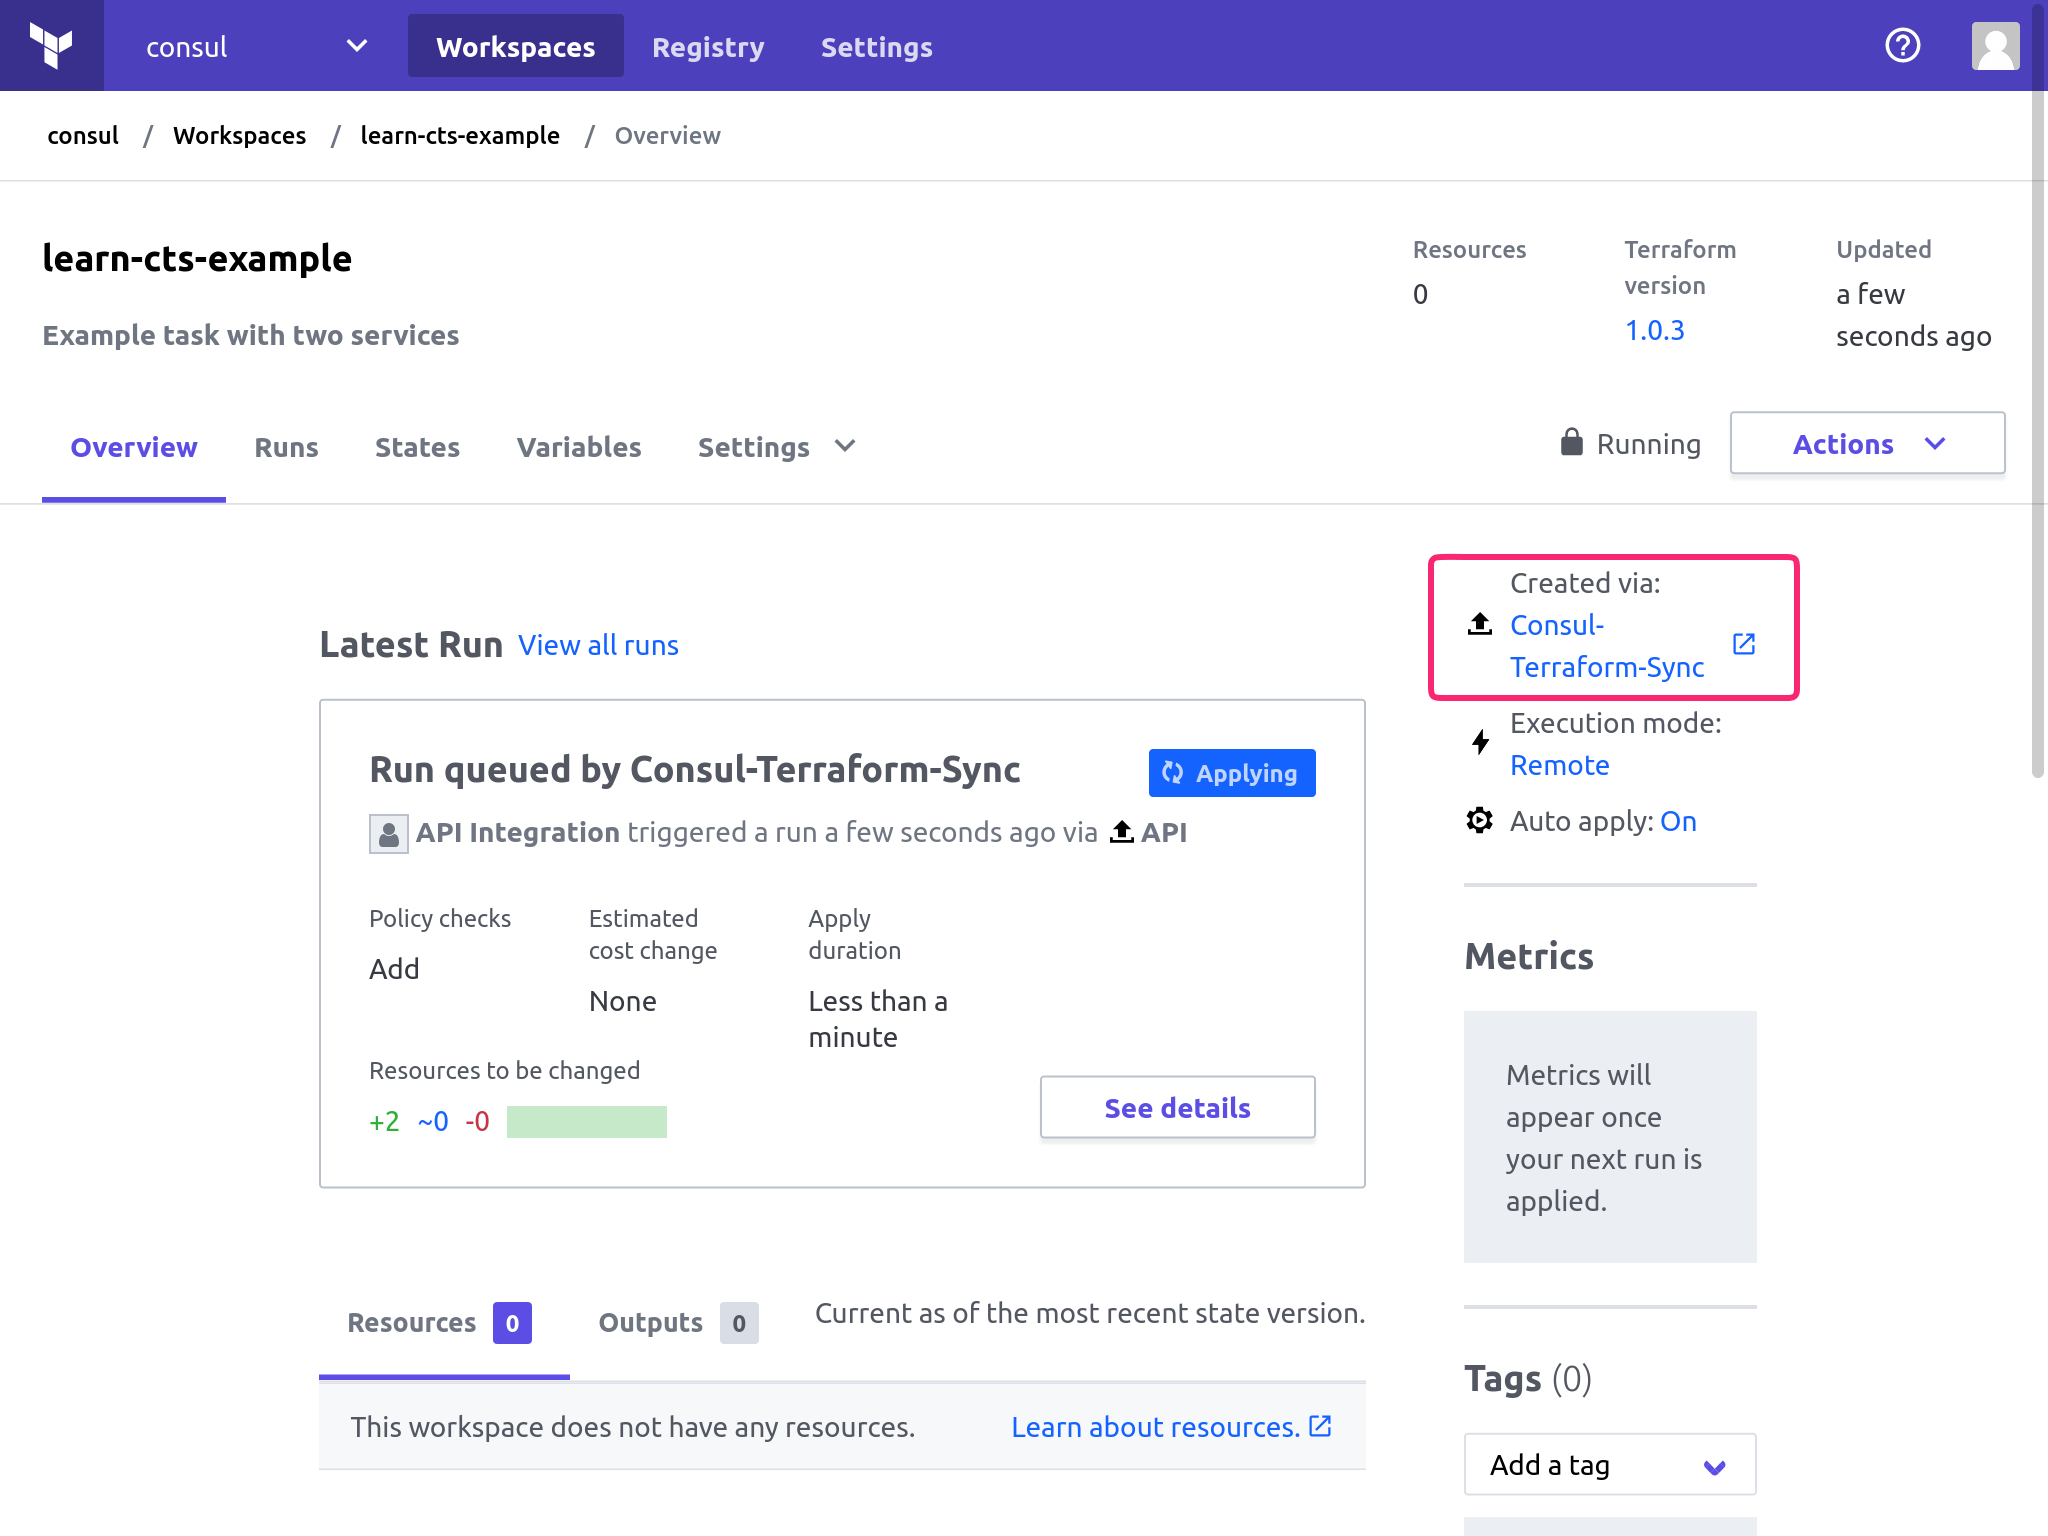
Task: Click the Tags (0) heading
Action: click(x=1528, y=1378)
